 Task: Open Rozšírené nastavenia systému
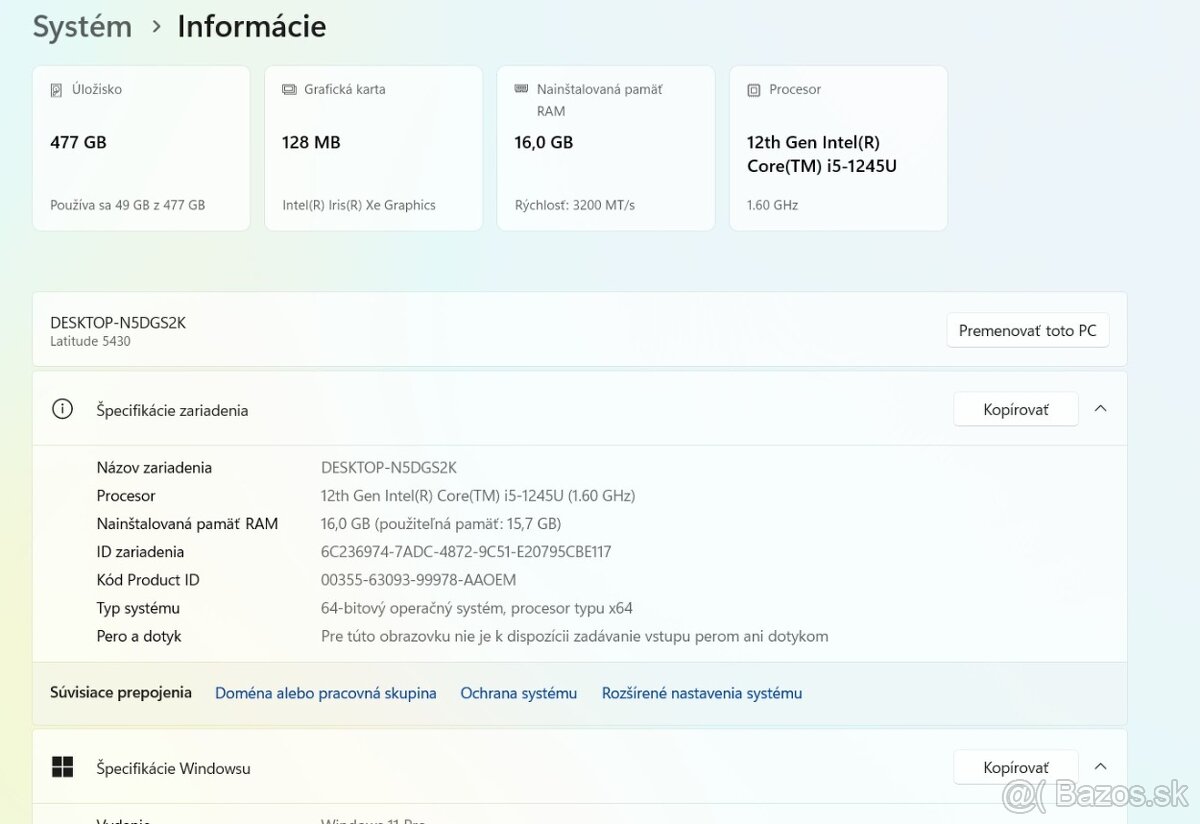pyautogui.click(x=701, y=692)
